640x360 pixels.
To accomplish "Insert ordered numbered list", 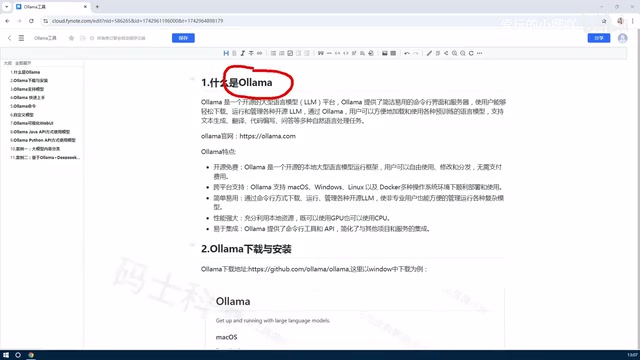I will click(282, 53).
